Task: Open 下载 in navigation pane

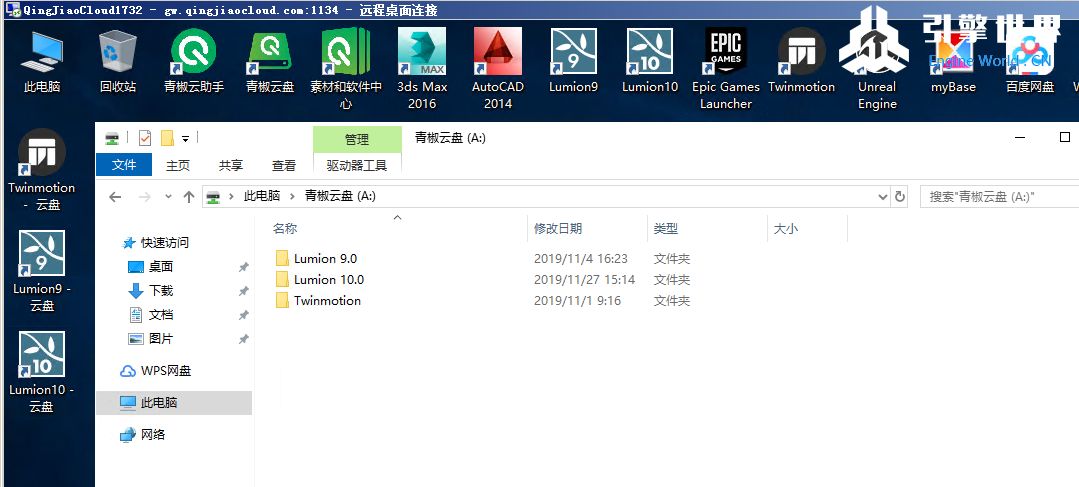Action: coord(160,290)
